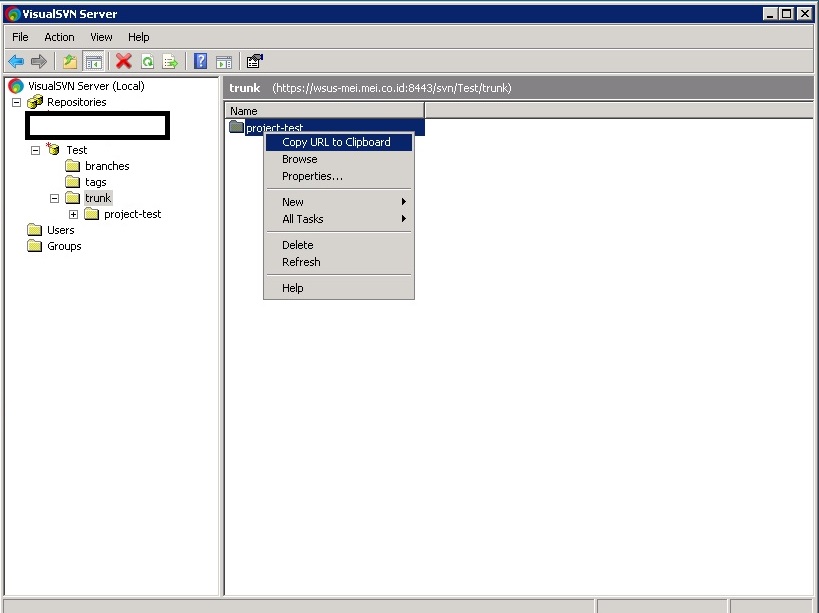Click the Up one level folder icon
Viewport: 819px width, 613px height.
(x=68, y=61)
